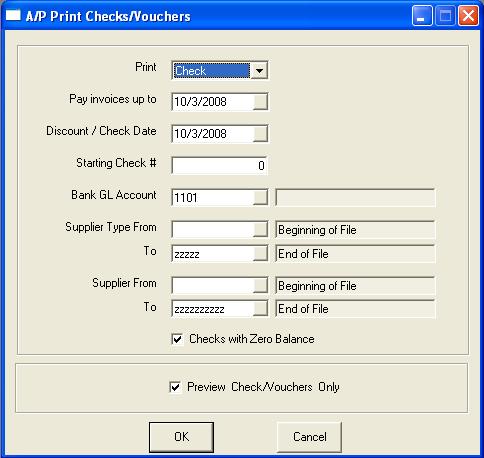
Task: Click the Supplier Type To lookup button
Action: tap(260, 253)
